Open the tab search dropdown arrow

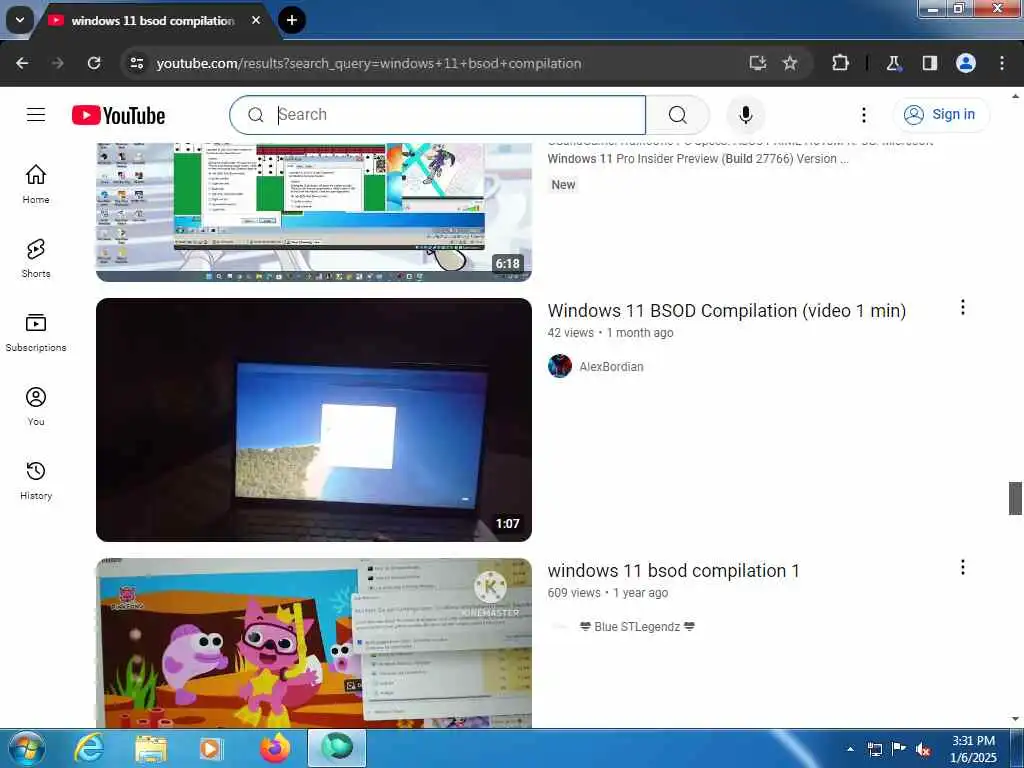pyautogui.click(x=20, y=20)
